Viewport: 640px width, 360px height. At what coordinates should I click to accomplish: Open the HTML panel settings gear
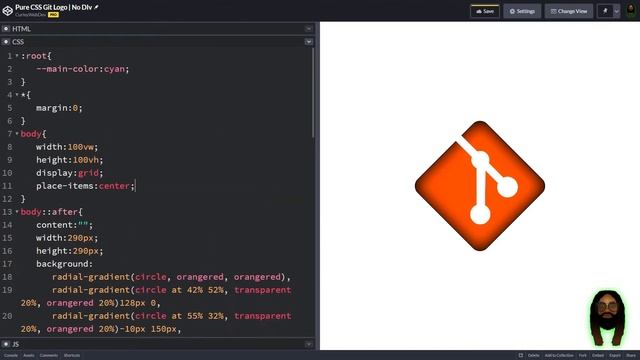click(x=6, y=29)
